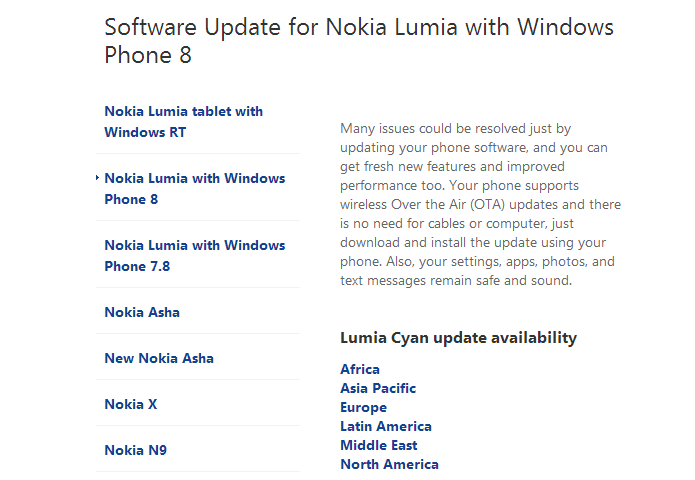Click the current-page arrow marker in sidebar
695x480 pixels.
click(x=97, y=178)
